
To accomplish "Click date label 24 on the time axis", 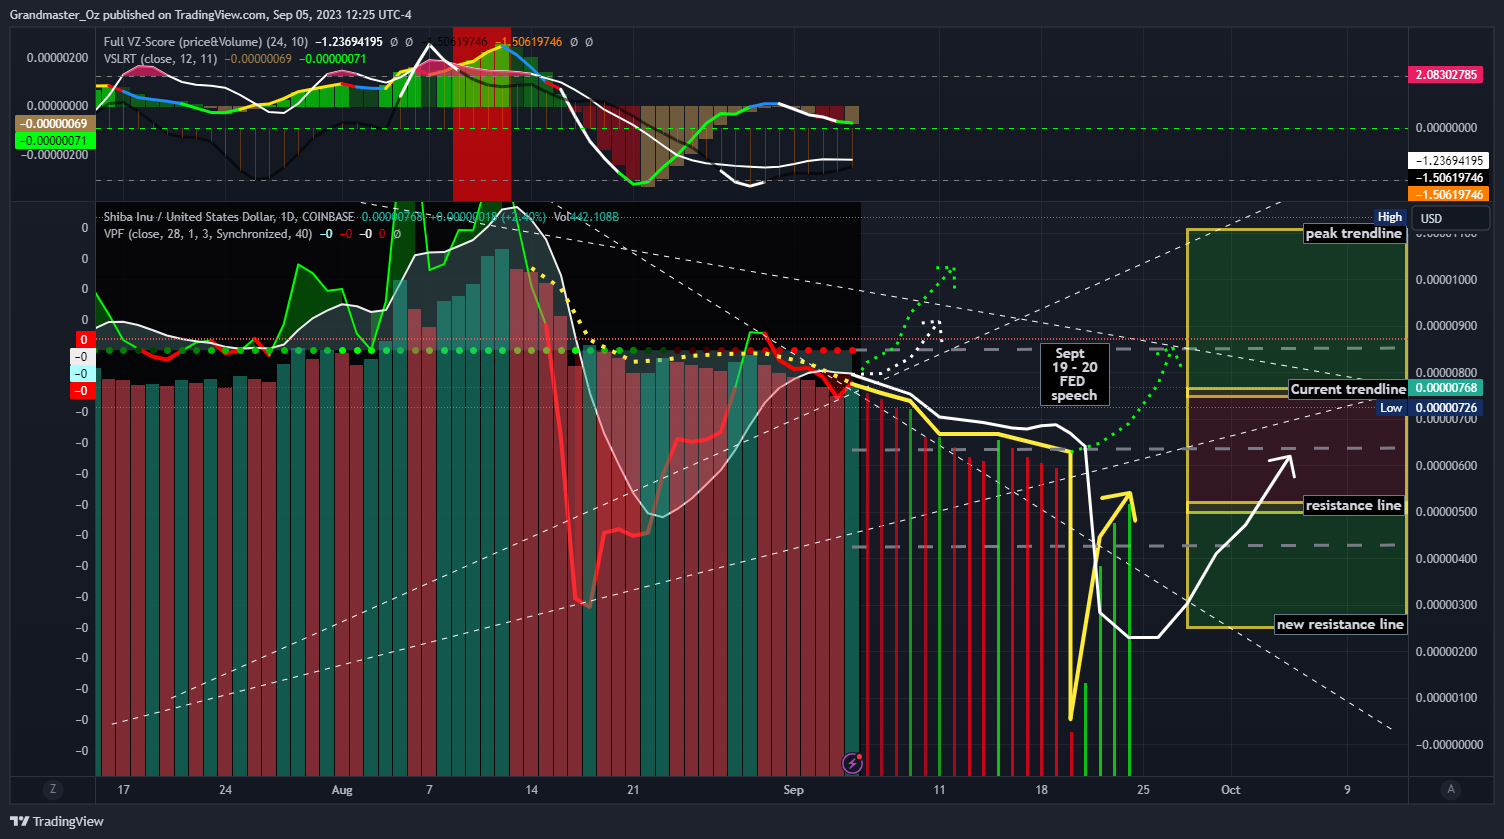I will coord(226,790).
